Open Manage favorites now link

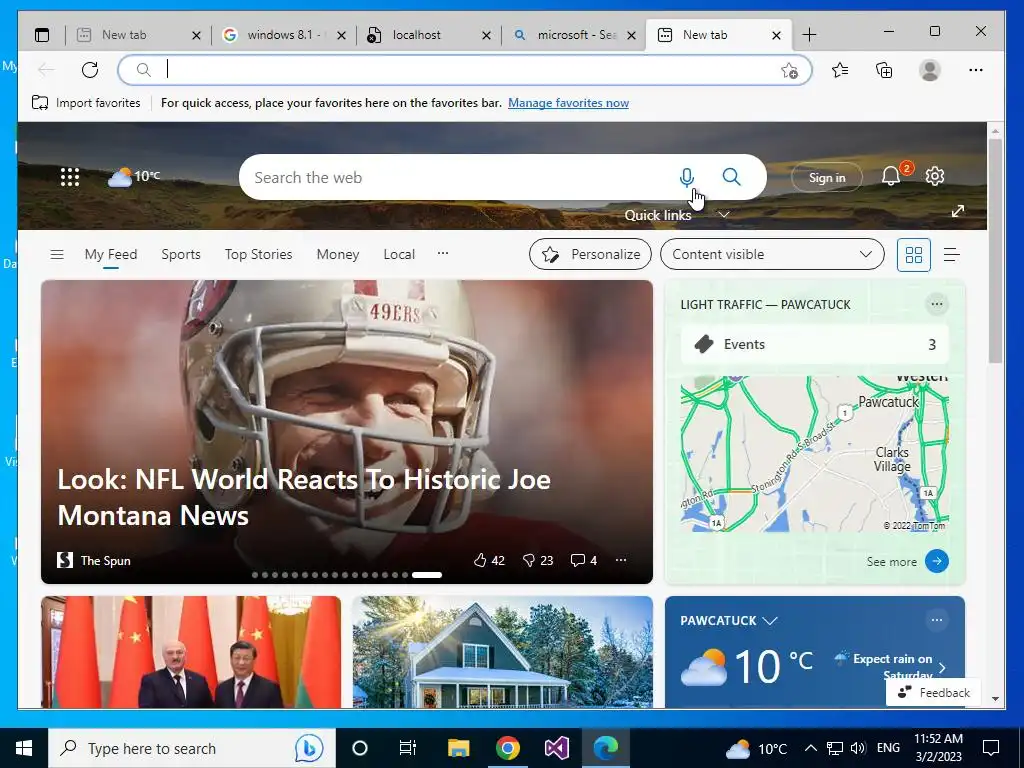568,103
